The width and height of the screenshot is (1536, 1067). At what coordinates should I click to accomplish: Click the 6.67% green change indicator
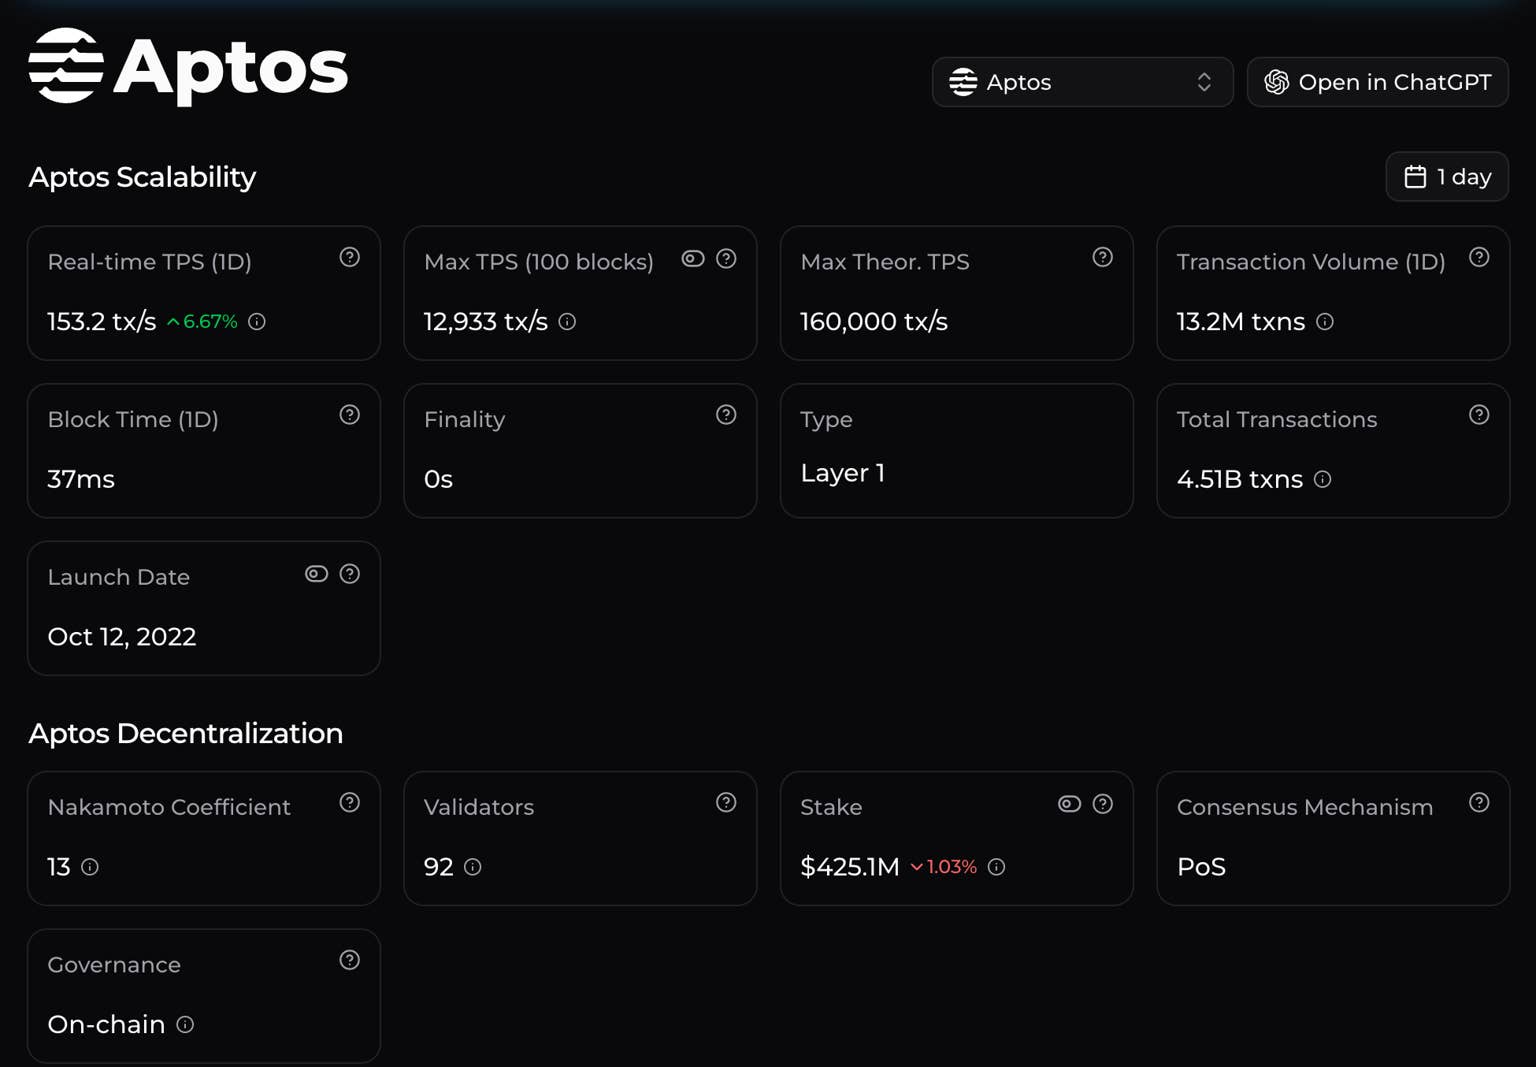202,322
